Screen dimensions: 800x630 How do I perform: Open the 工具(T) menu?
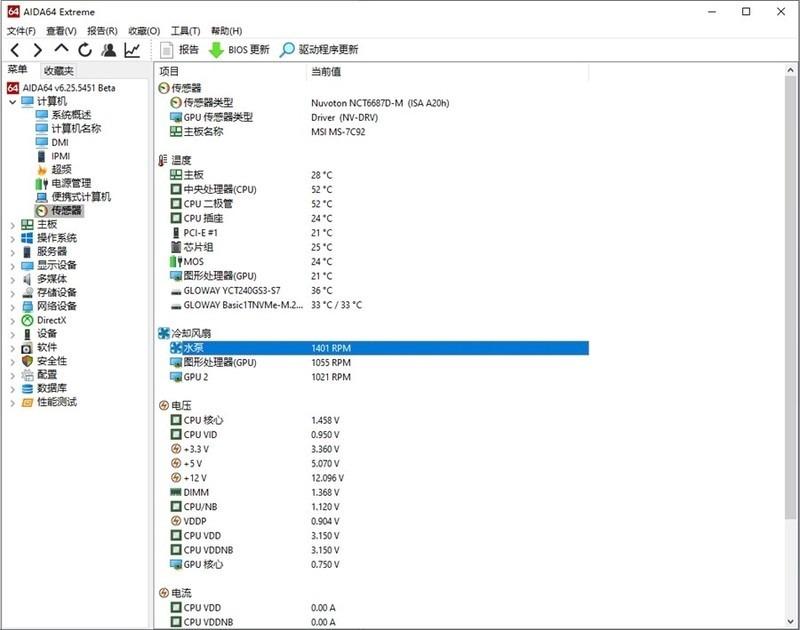pos(185,31)
